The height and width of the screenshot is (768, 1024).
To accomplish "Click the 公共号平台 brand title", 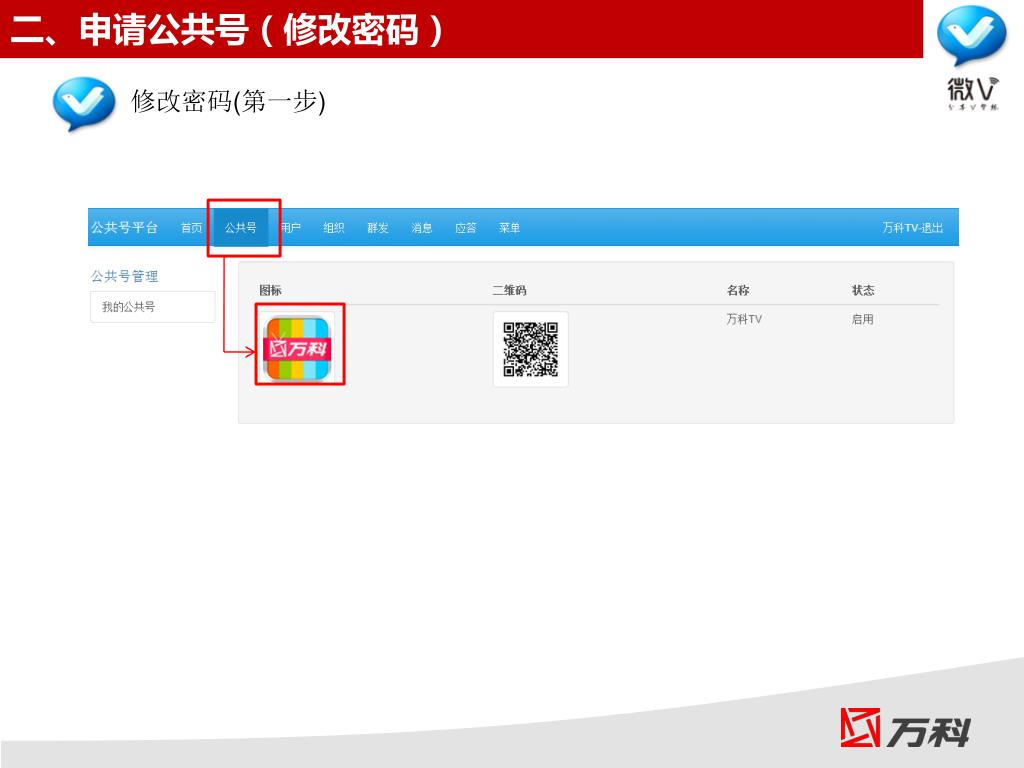I will point(124,227).
